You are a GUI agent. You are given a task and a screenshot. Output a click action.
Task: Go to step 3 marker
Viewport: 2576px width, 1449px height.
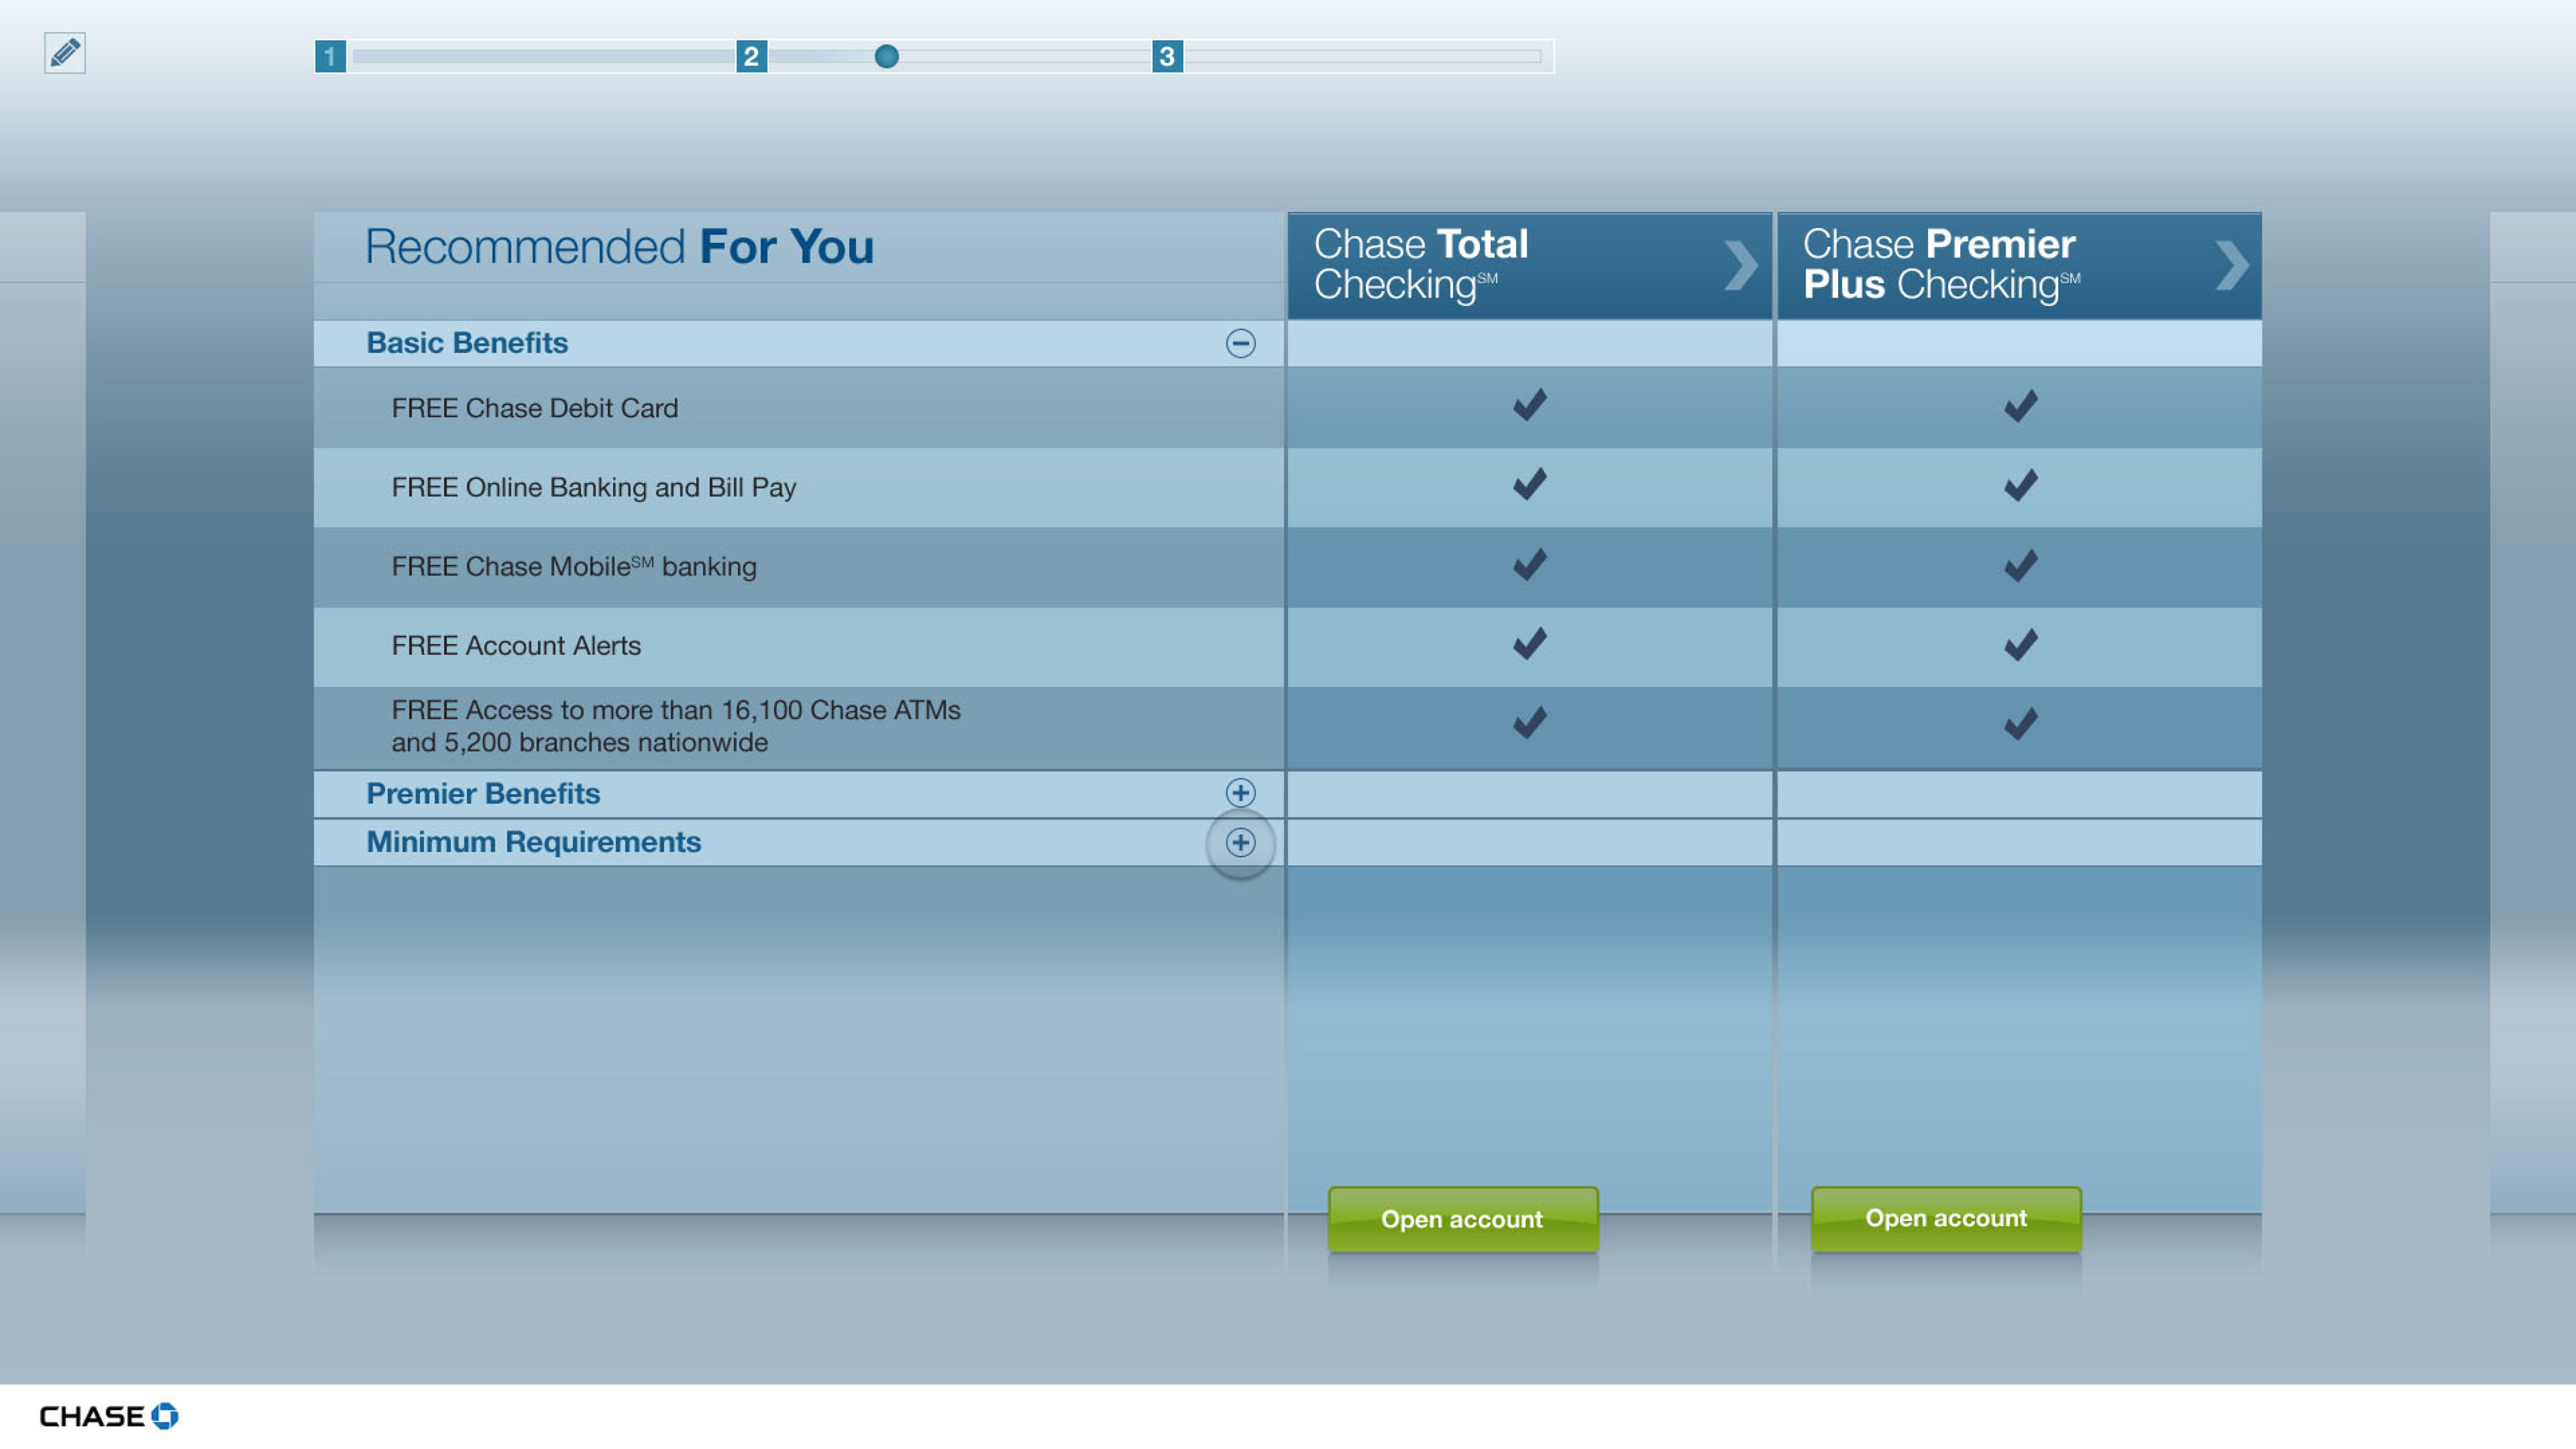1167,56
